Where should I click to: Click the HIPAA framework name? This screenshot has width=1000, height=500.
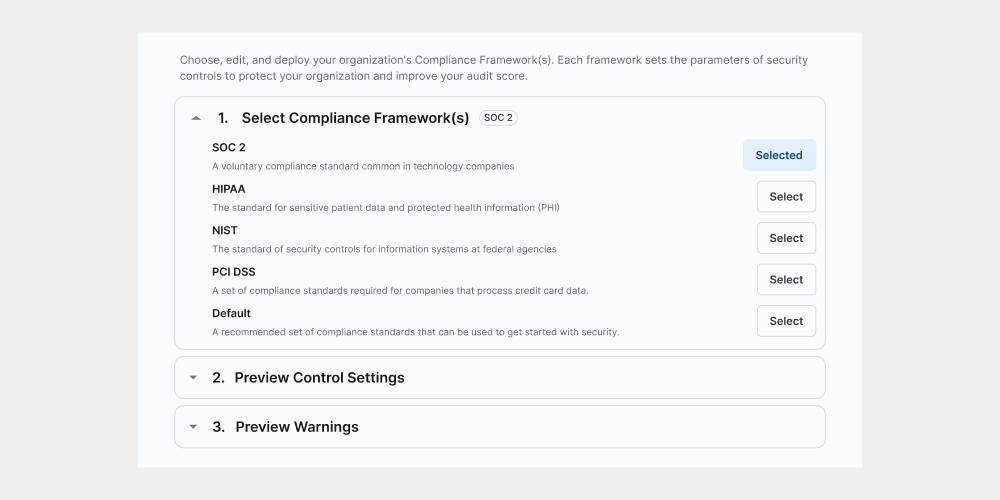click(229, 189)
